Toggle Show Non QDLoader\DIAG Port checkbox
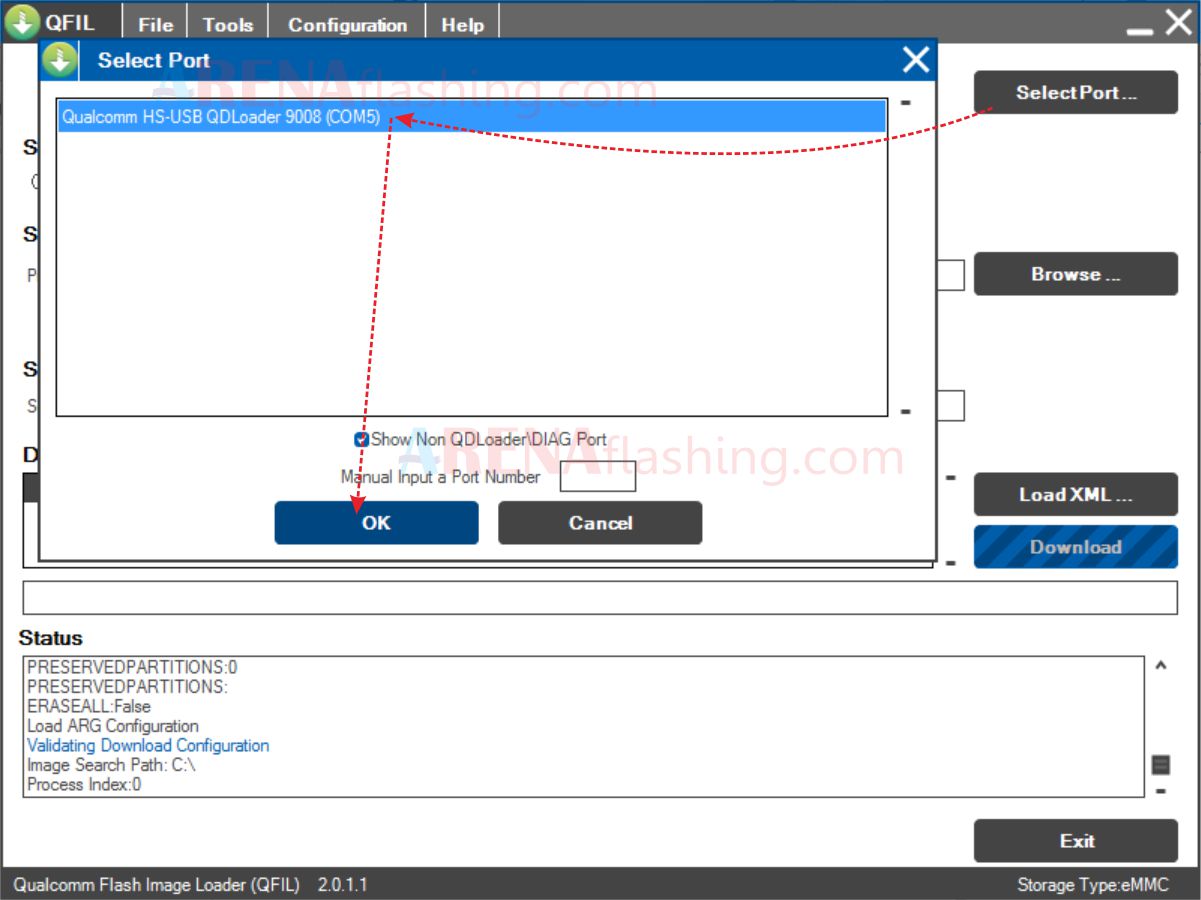This screenshot has width=1201, height=900. coord(362,439)
